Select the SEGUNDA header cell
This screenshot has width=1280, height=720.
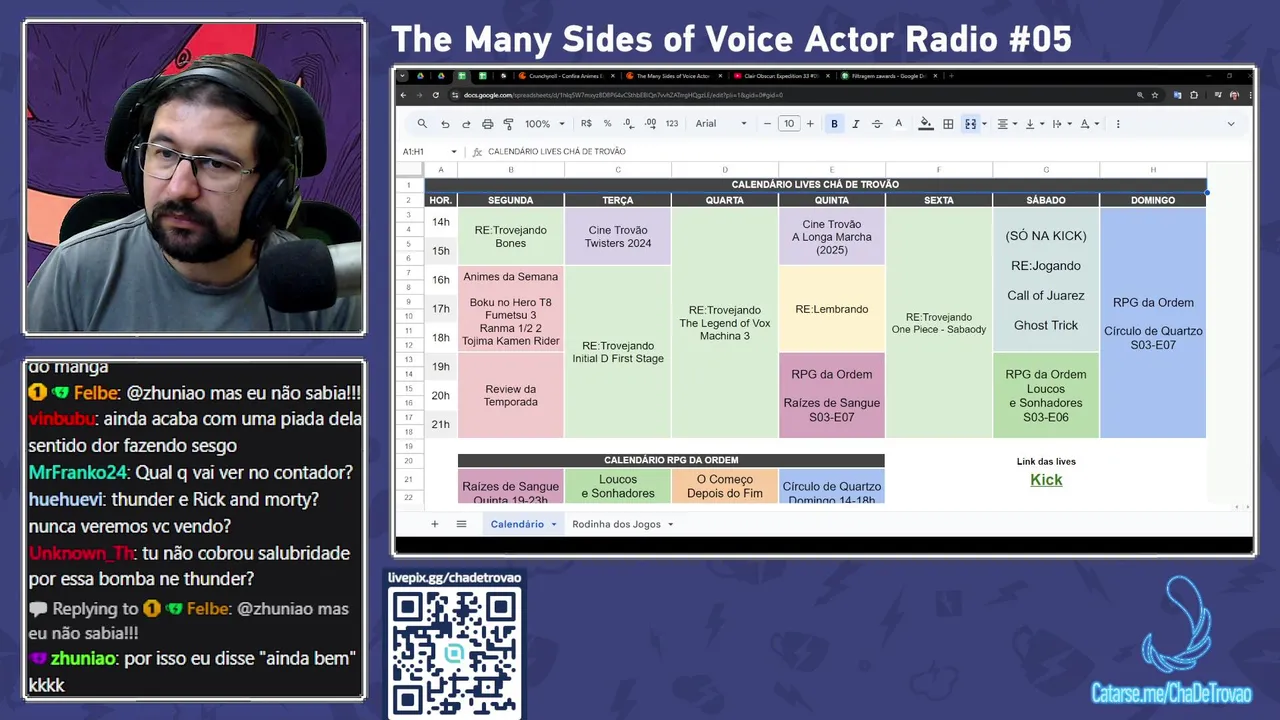(x=511, y=200)
